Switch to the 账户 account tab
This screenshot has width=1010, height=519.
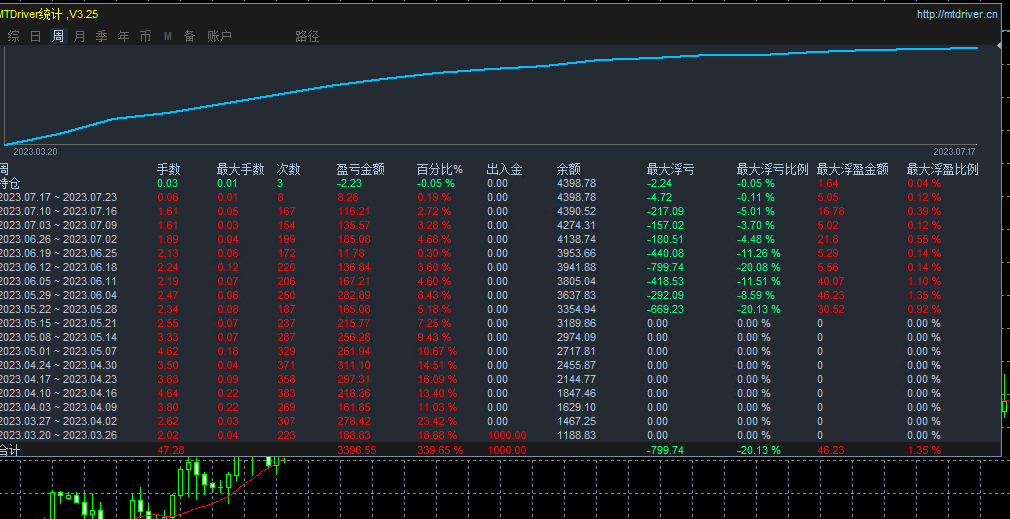[x=219, y=37]
